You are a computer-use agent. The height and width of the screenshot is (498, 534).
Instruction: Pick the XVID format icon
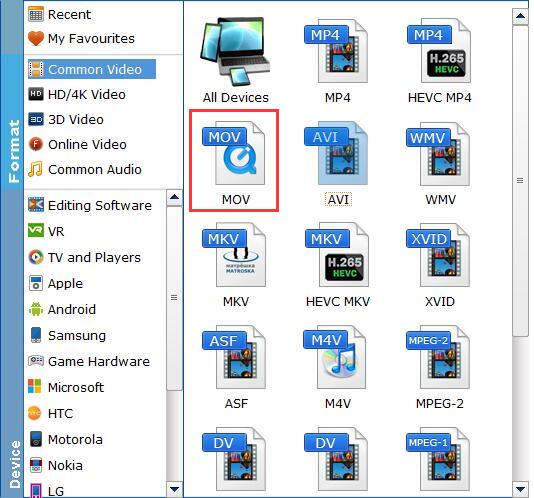click(438, 255)
